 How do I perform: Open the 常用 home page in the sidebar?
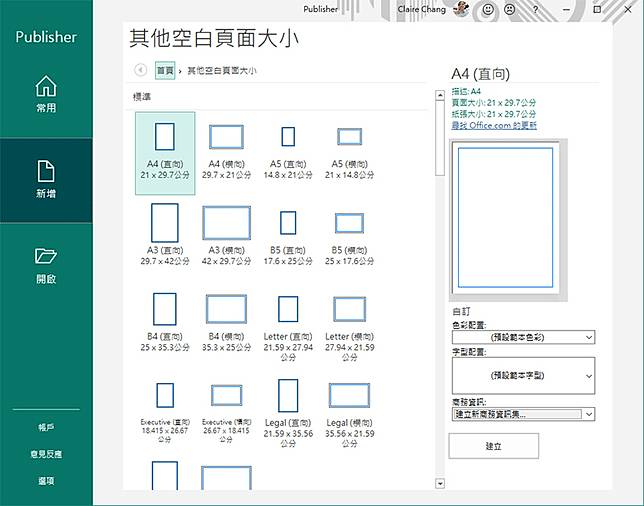(46, 94)
